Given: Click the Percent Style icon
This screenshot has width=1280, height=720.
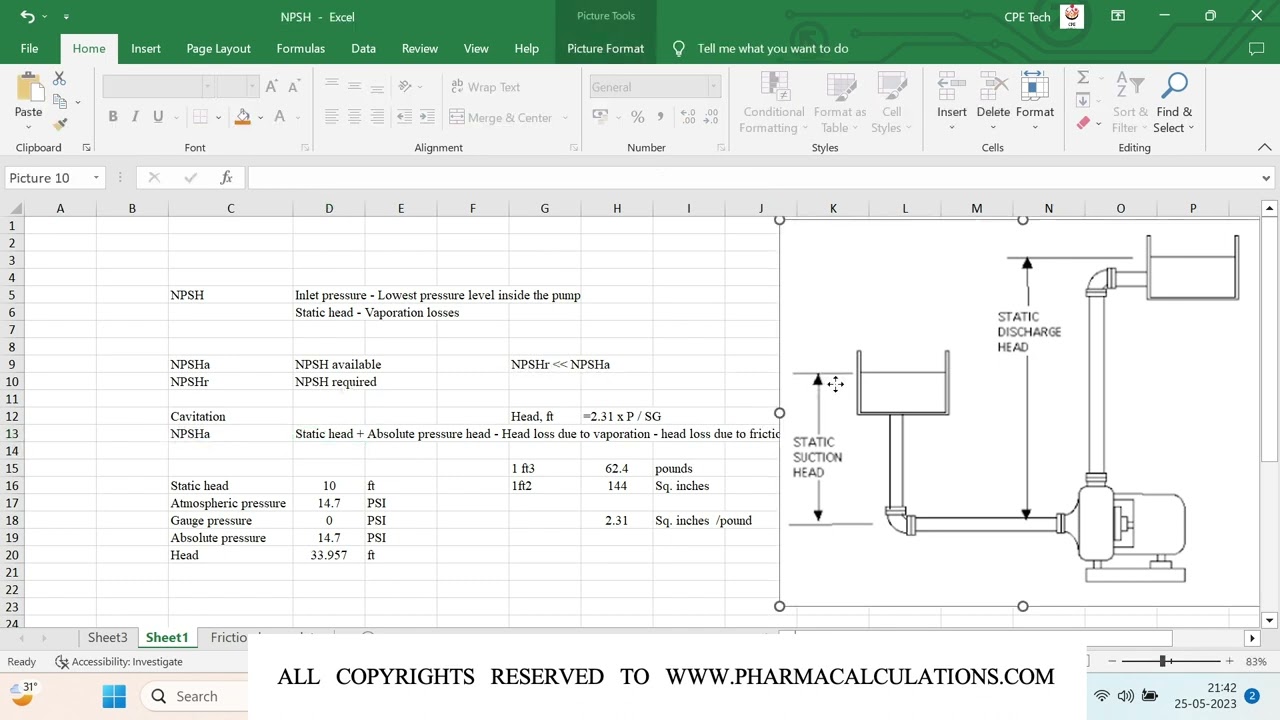Looking at the screenshot, I should click(x=639, y=117).
